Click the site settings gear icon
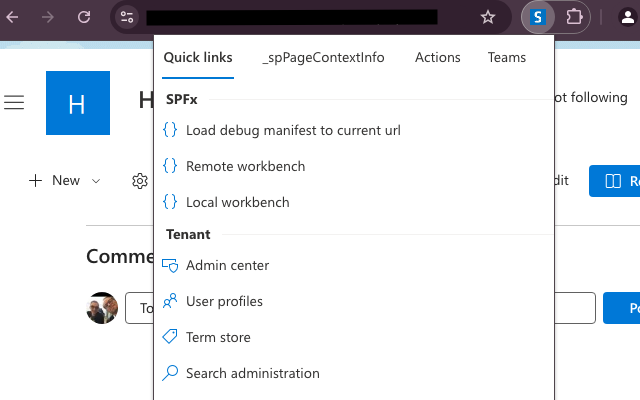The height and width of the screenshot is (400, 640). [x=140, y=181]
